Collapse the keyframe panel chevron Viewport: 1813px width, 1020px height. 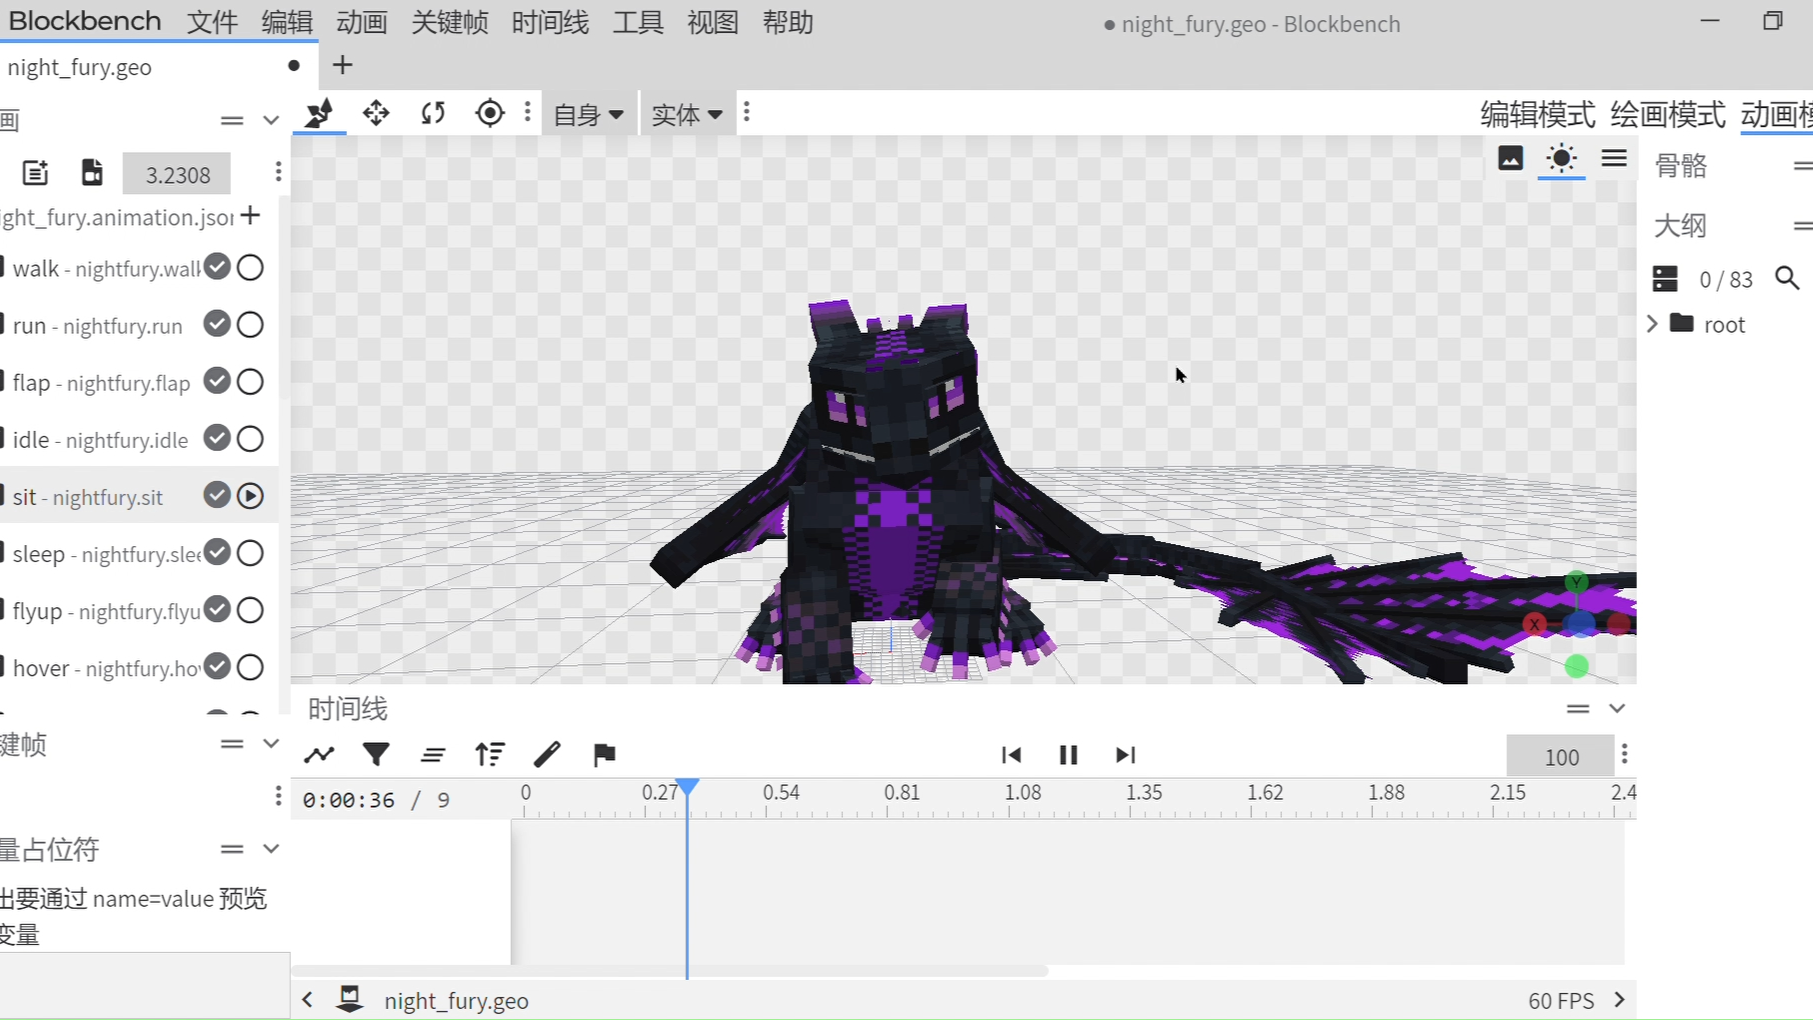(271, 744)
